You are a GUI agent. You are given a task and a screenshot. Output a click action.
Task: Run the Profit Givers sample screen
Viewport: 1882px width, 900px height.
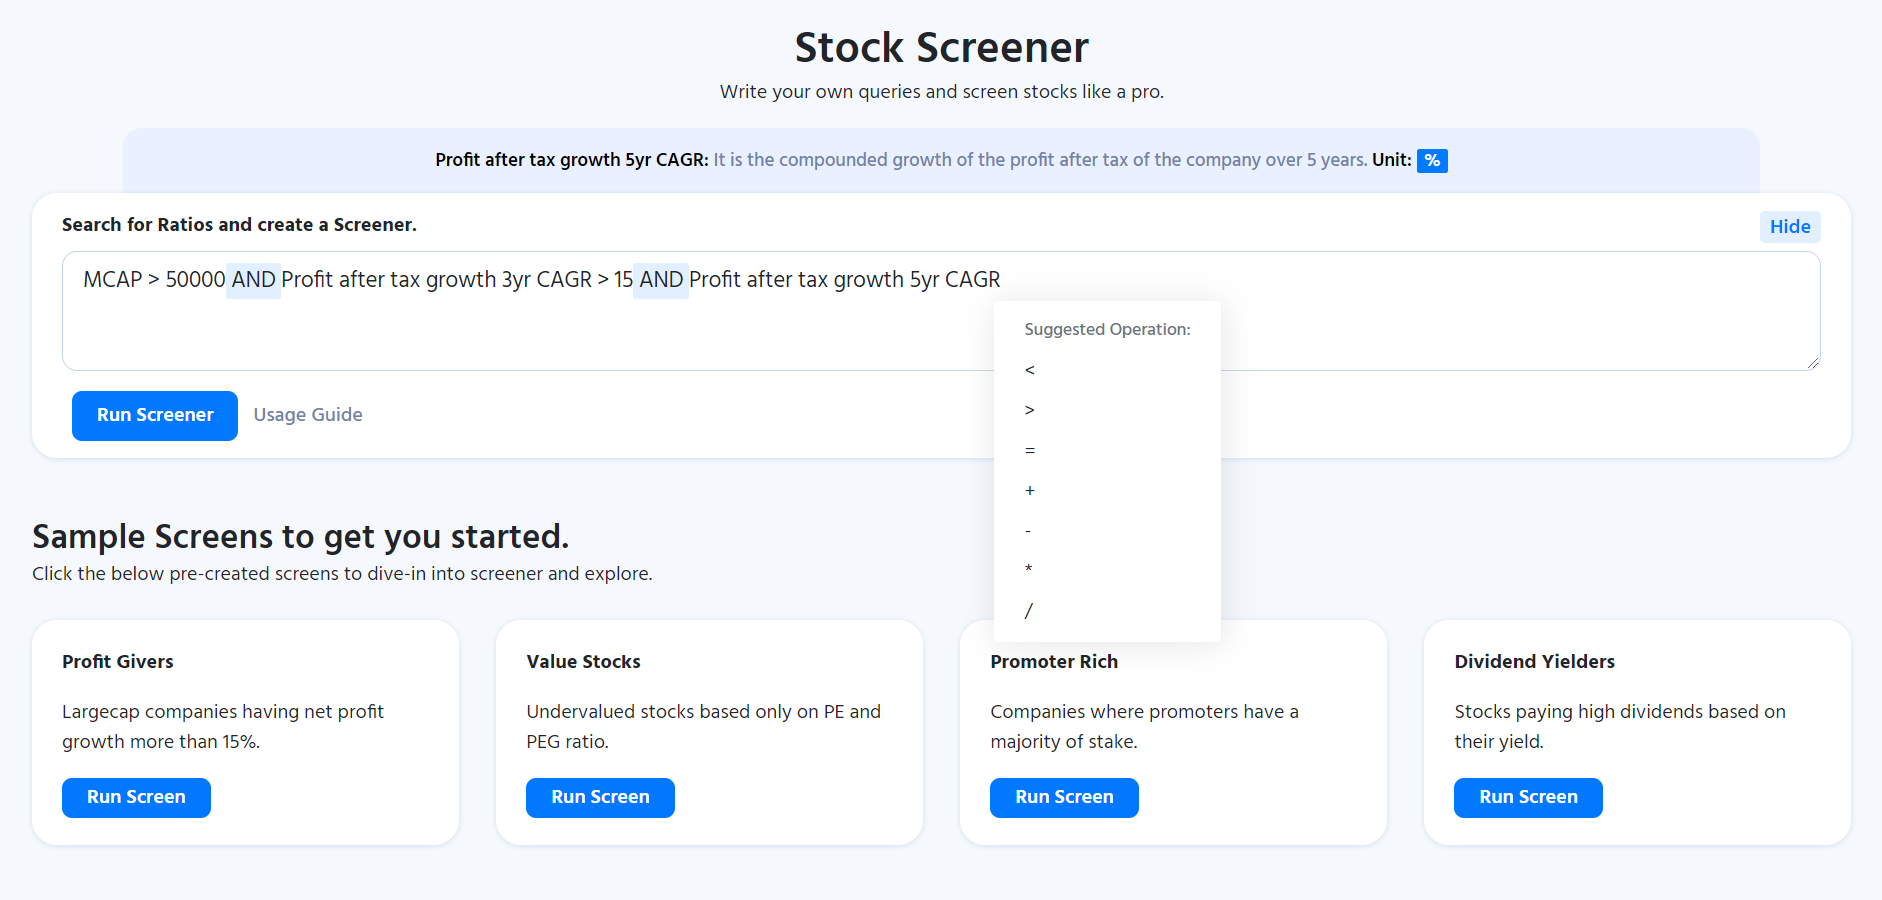pos(136,797)
